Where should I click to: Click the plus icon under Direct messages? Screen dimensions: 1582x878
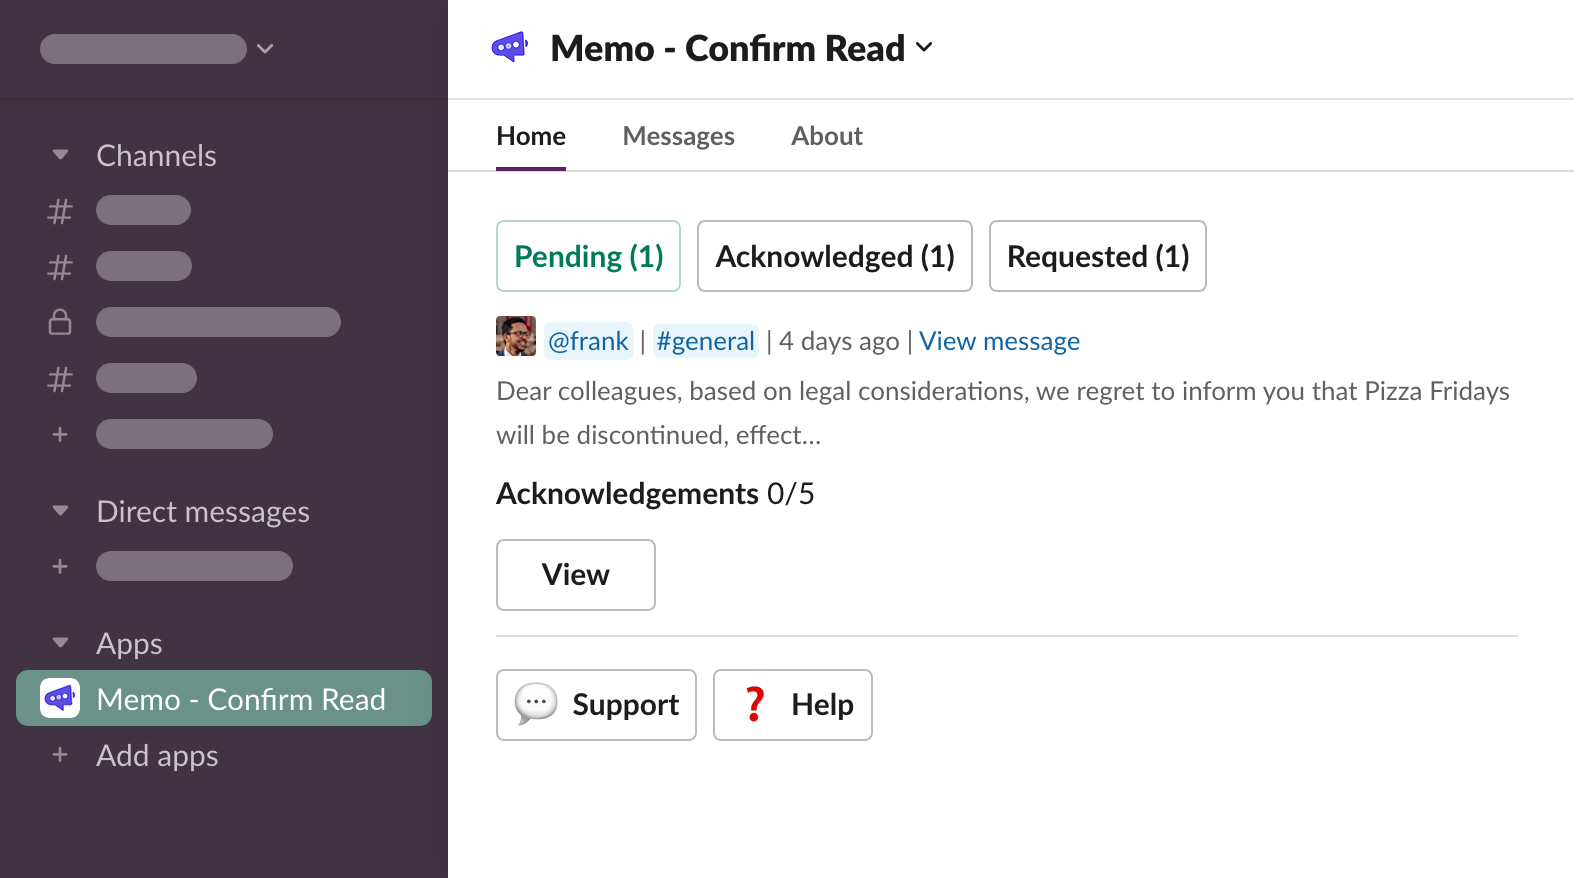tap(60, 566)
